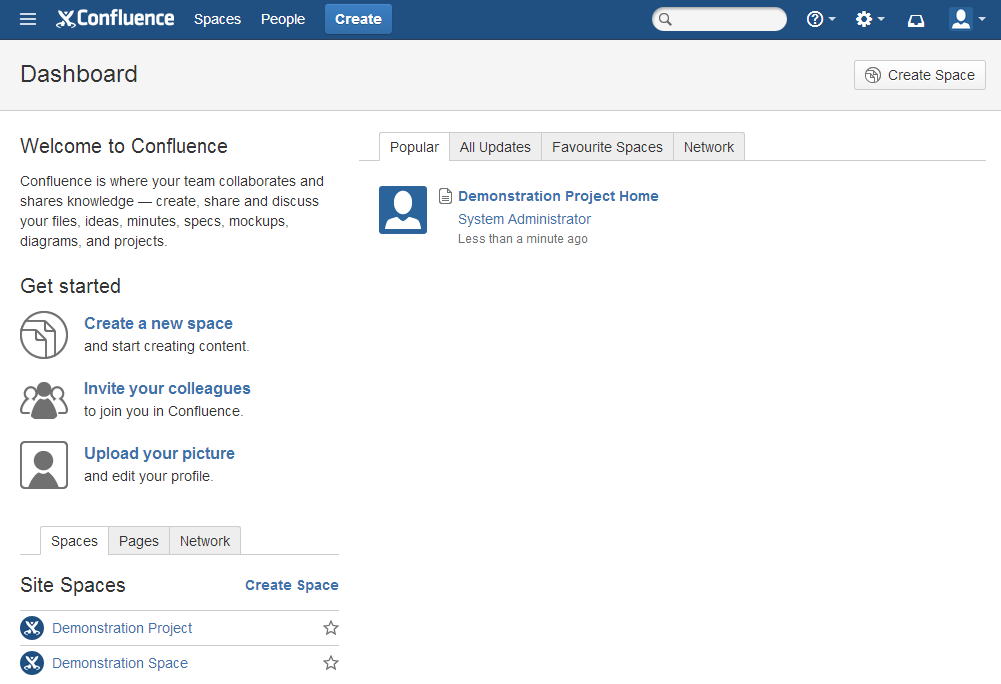Click Demonstration Project space logo icon
This screenshot has height=684, width=1001.
pyautogui.click(x=32, y=628)
